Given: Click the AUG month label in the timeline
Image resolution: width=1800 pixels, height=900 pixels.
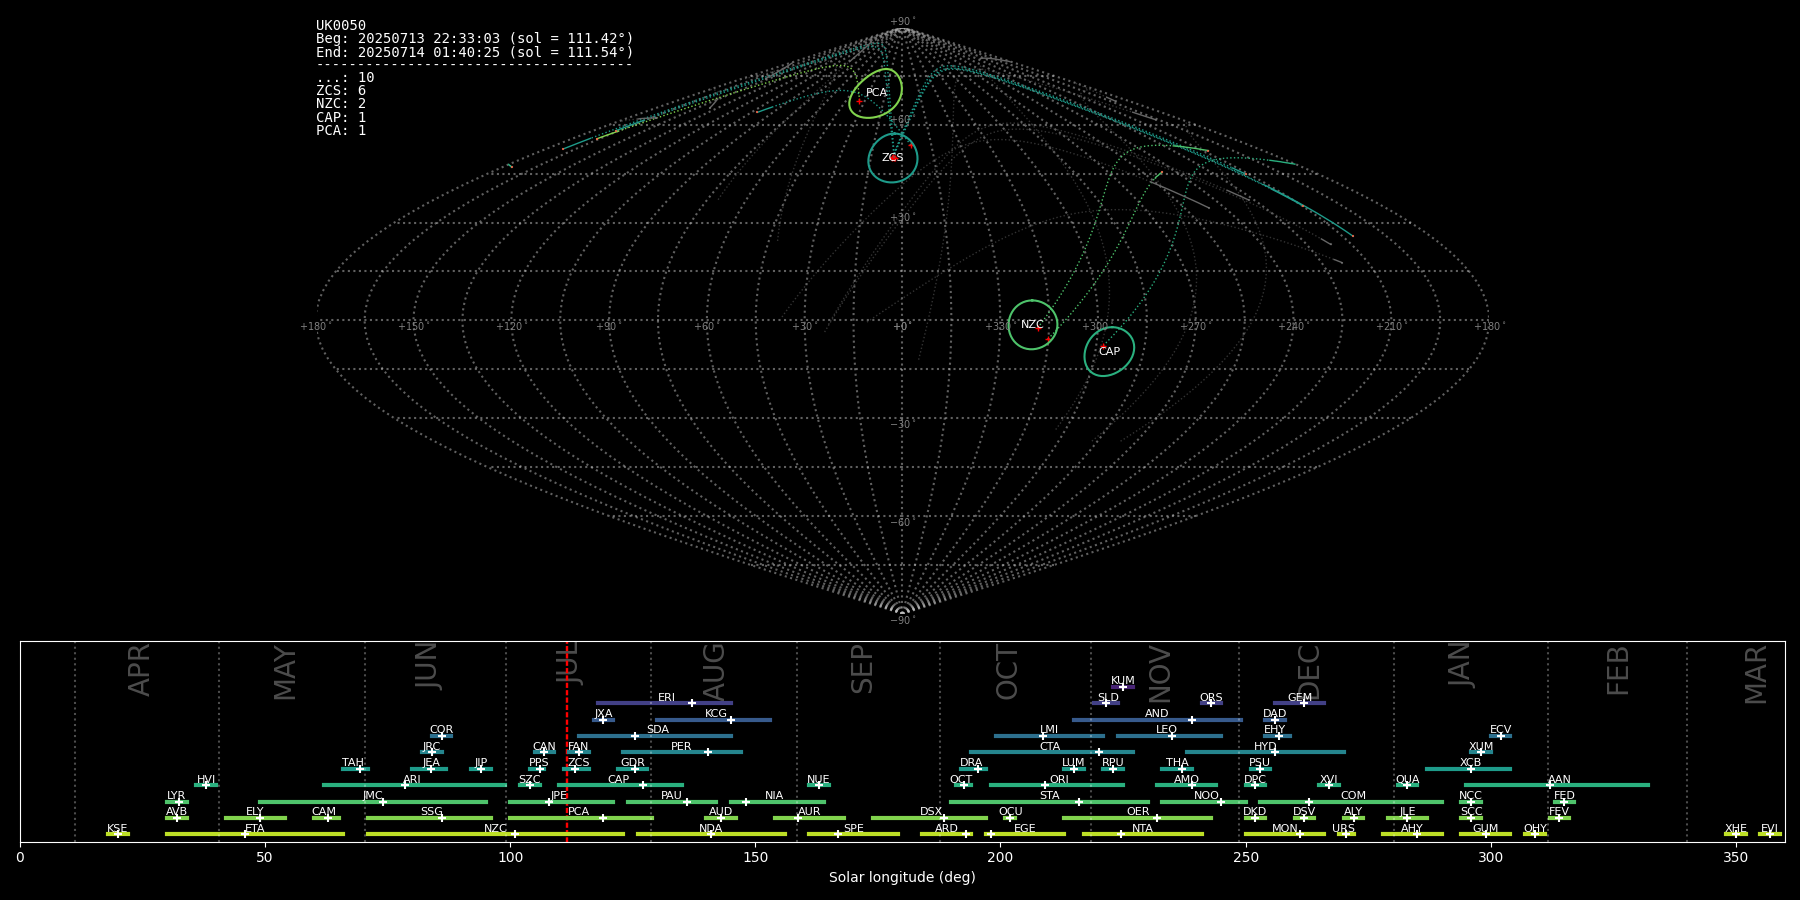Looking at the screenshot, I should pyautogui.click(x=714, y=671).
